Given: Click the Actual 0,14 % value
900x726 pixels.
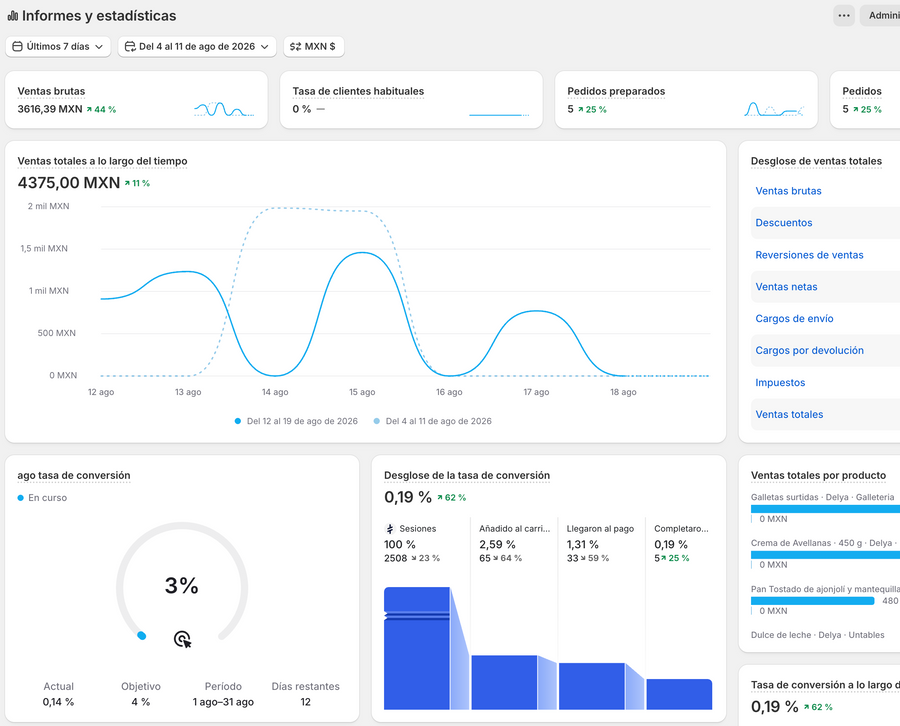Looking at the screenshot, I should (59, 702).
